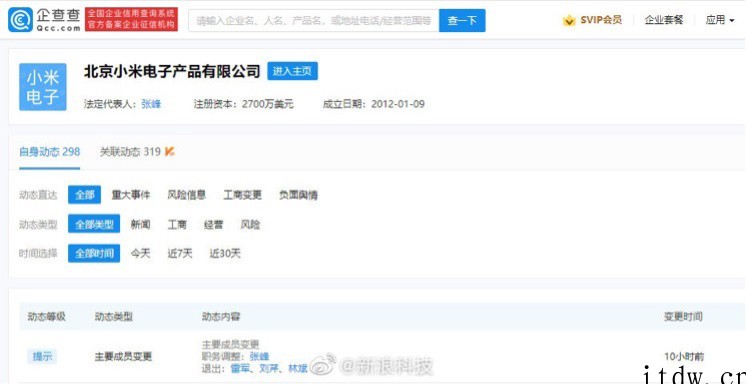Select 风险 as the dynamic type

(x=250, y=225)
